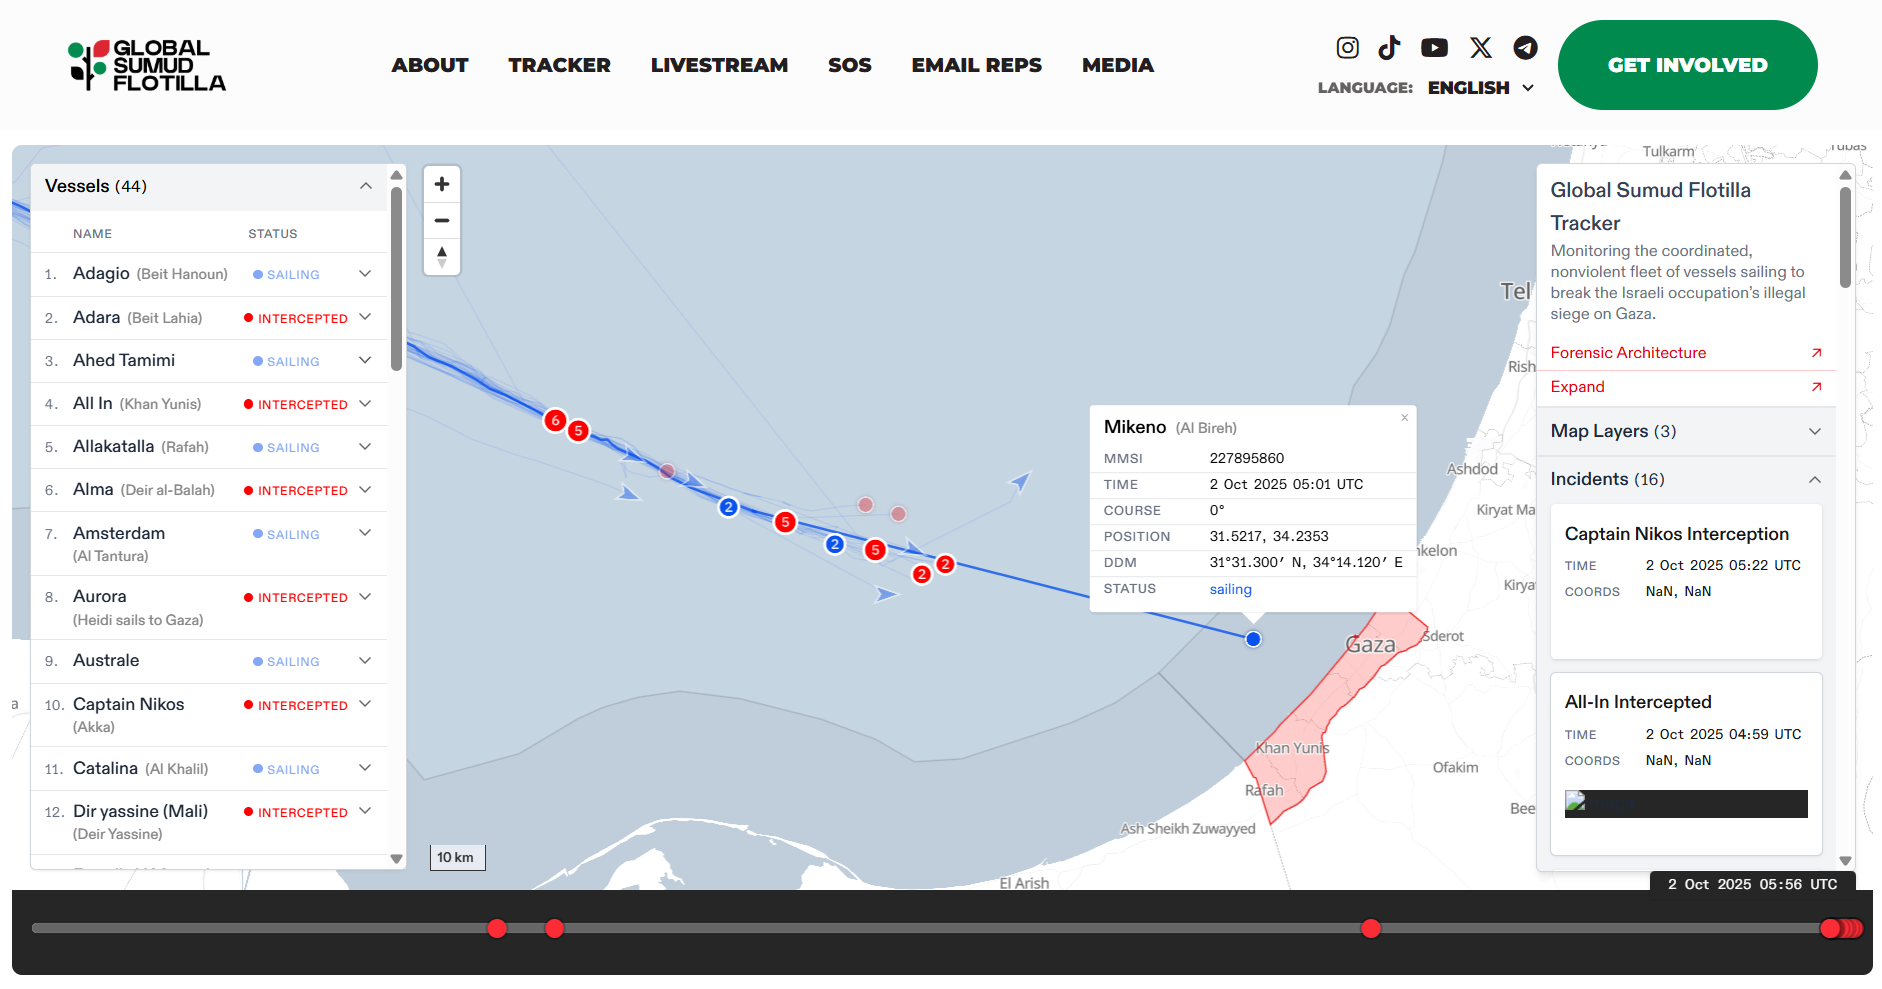Close the Mikeno vessel popup
Image resolution: width=1882 pixels, height=989 pixels.
1404,418
